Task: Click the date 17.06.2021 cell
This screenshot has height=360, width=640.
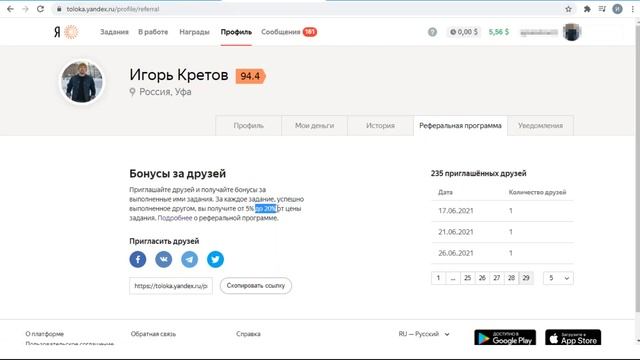Action: (456, 211)
